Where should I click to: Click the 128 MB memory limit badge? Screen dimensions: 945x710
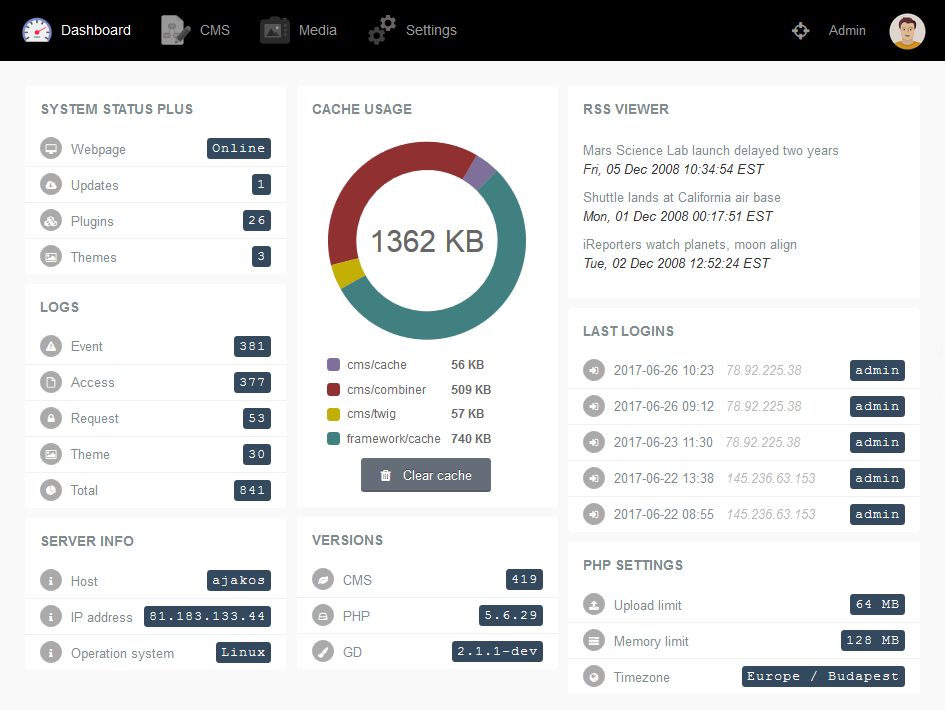[x=873, y=640]
